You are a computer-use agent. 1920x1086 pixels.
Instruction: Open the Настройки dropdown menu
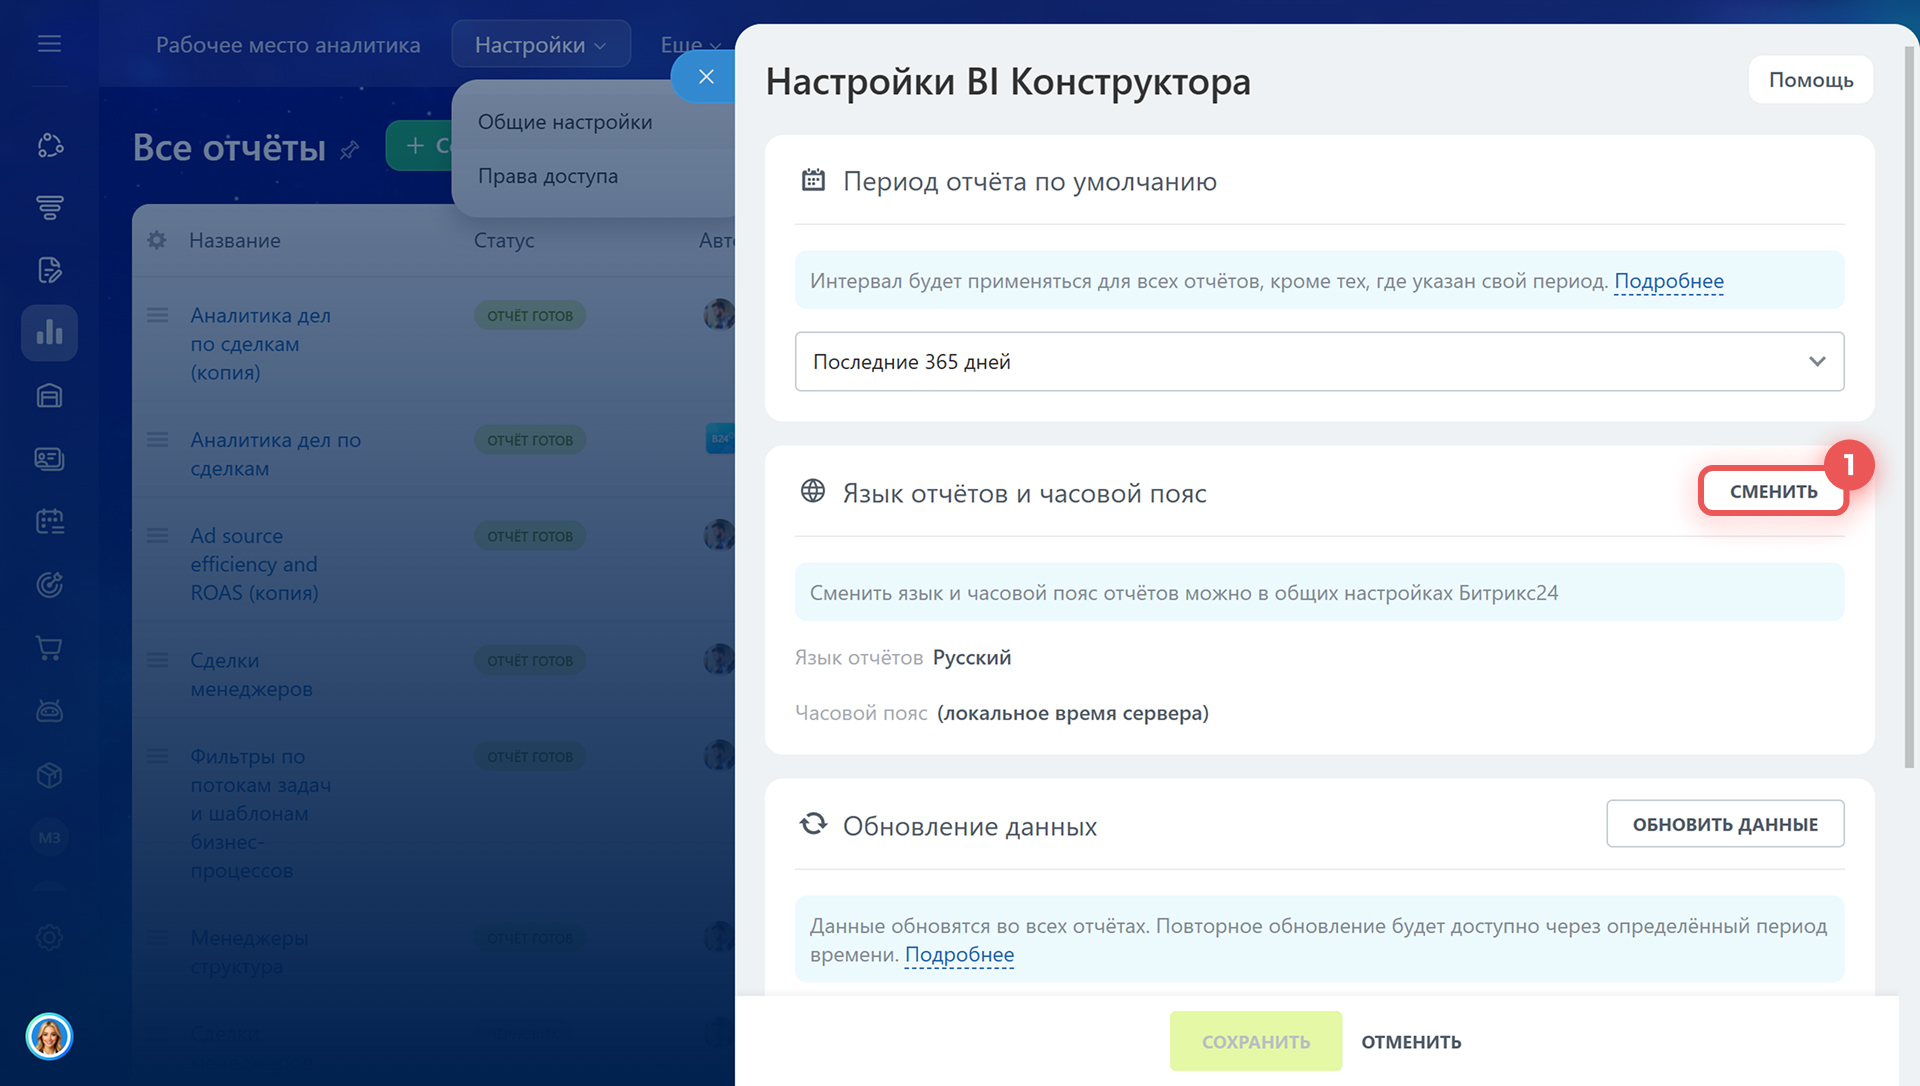[540, 45]
